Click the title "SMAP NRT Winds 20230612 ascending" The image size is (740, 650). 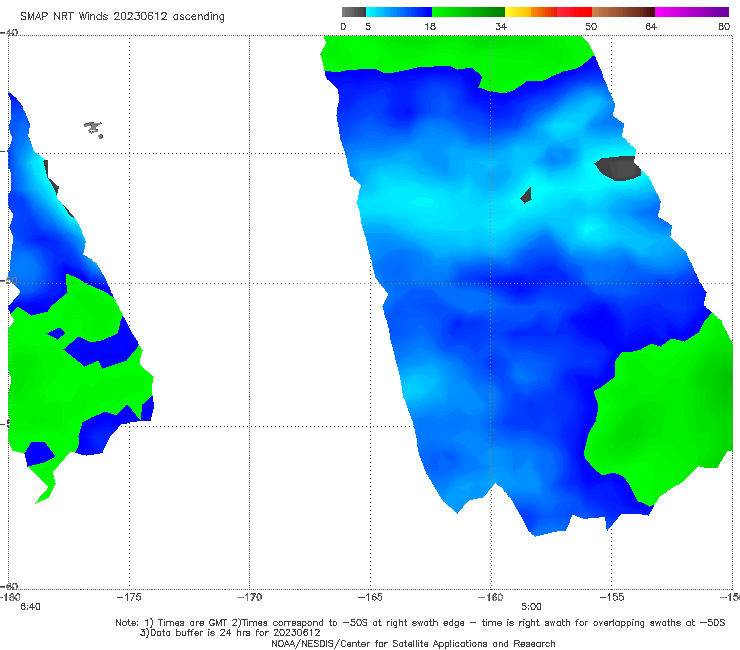tap(122, 16)
